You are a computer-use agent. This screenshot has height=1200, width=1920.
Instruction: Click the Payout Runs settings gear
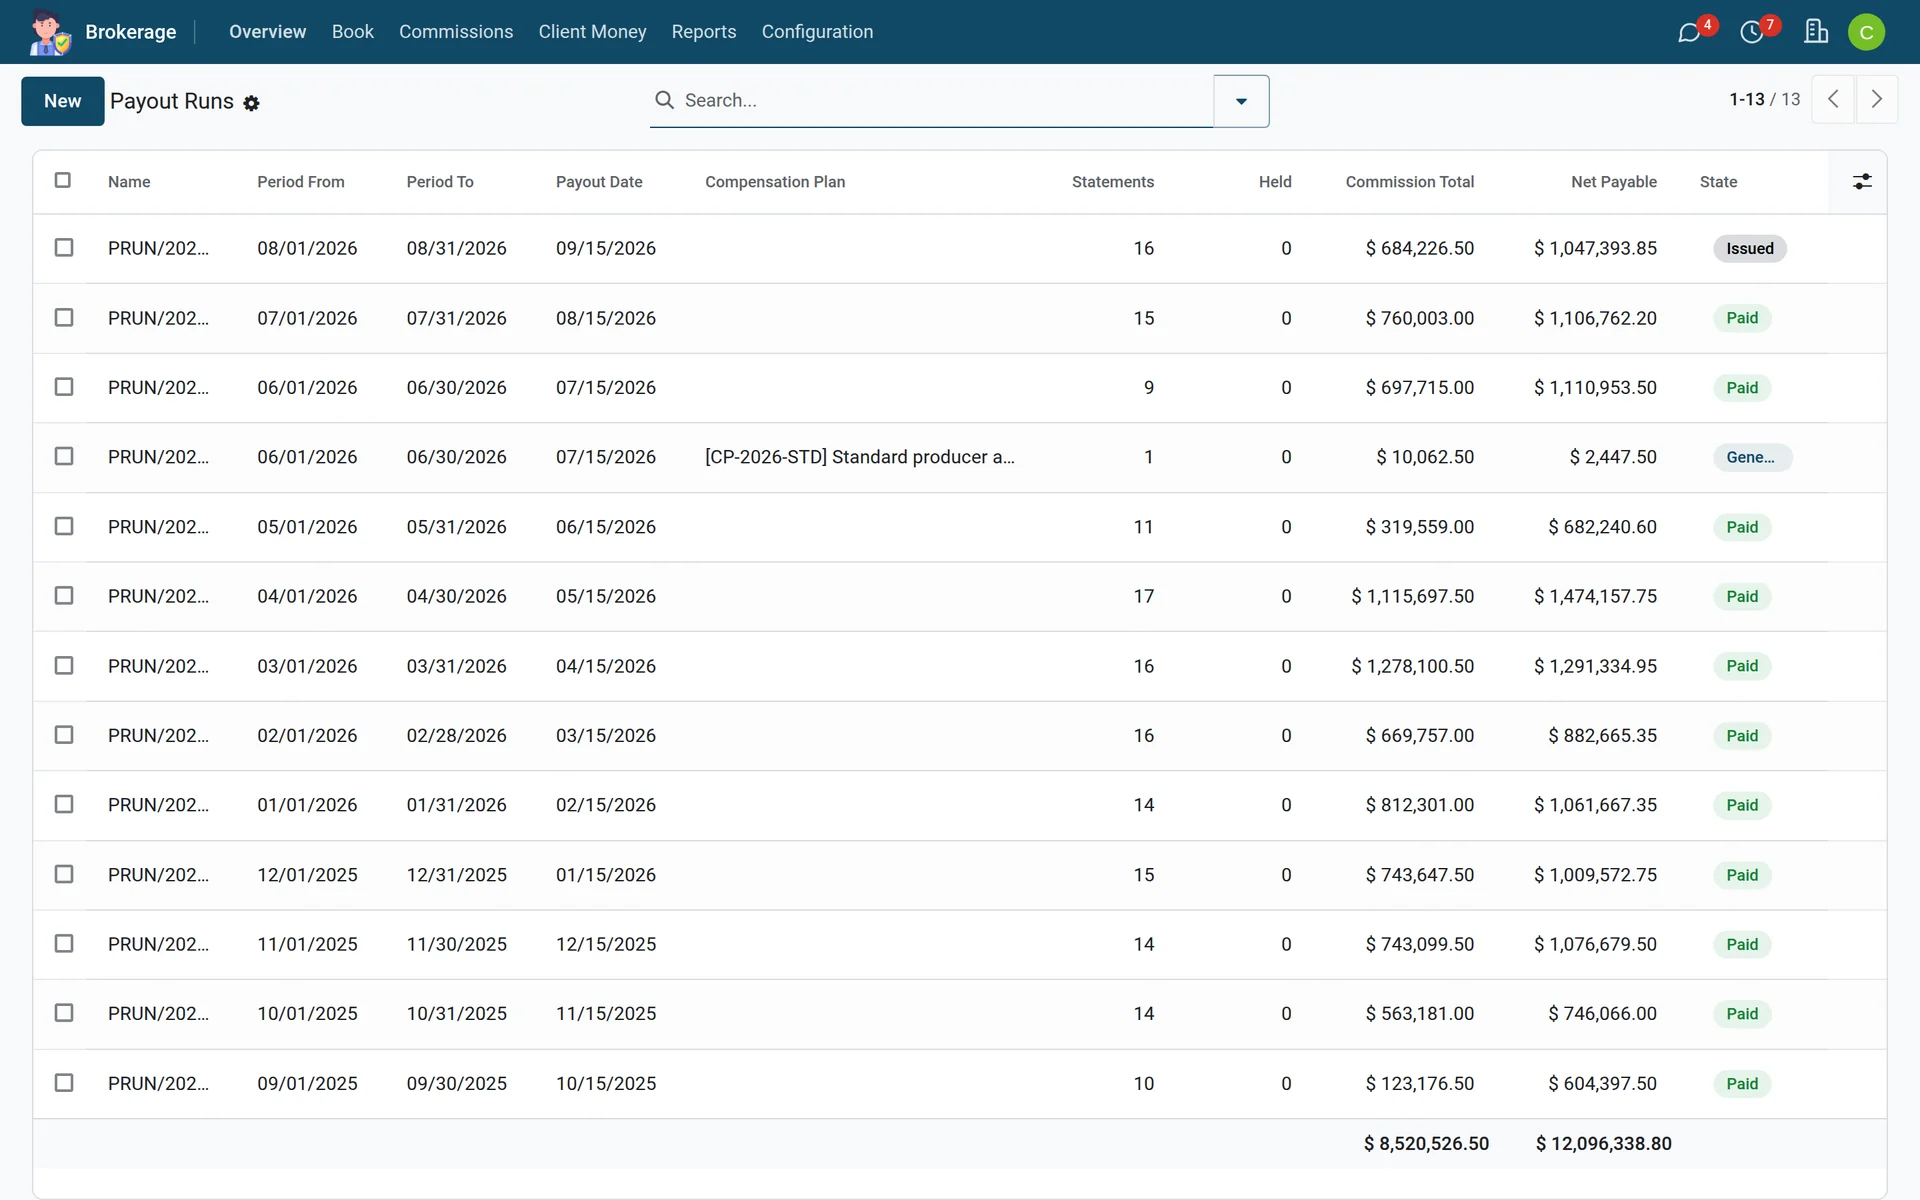252,103
